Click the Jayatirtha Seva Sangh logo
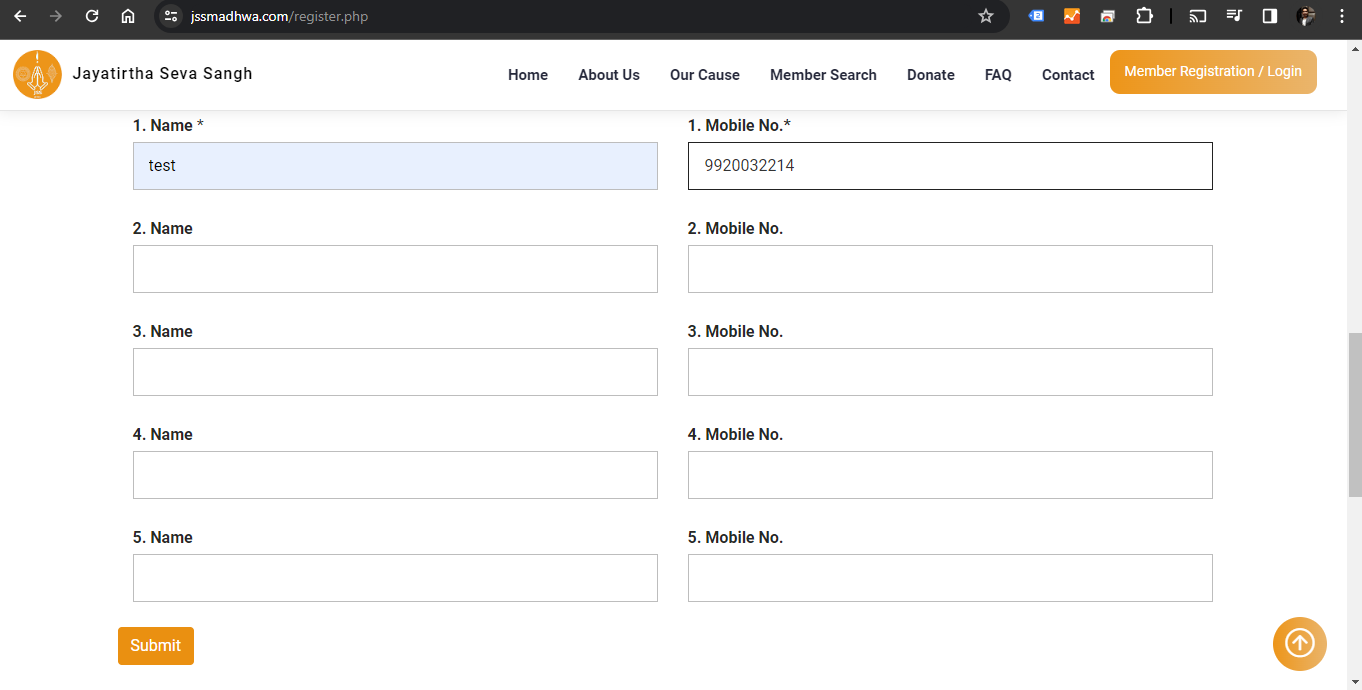 point(38,75)
